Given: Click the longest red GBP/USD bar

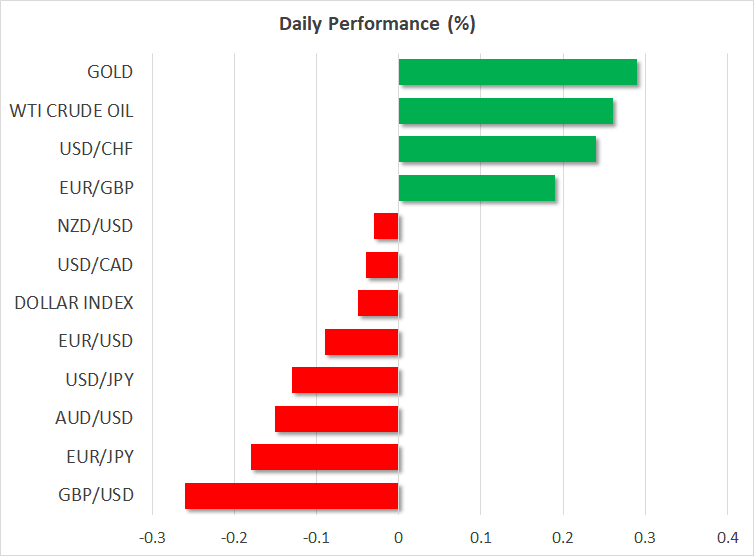Looking at the screenshot, I should tap(292, 496).
